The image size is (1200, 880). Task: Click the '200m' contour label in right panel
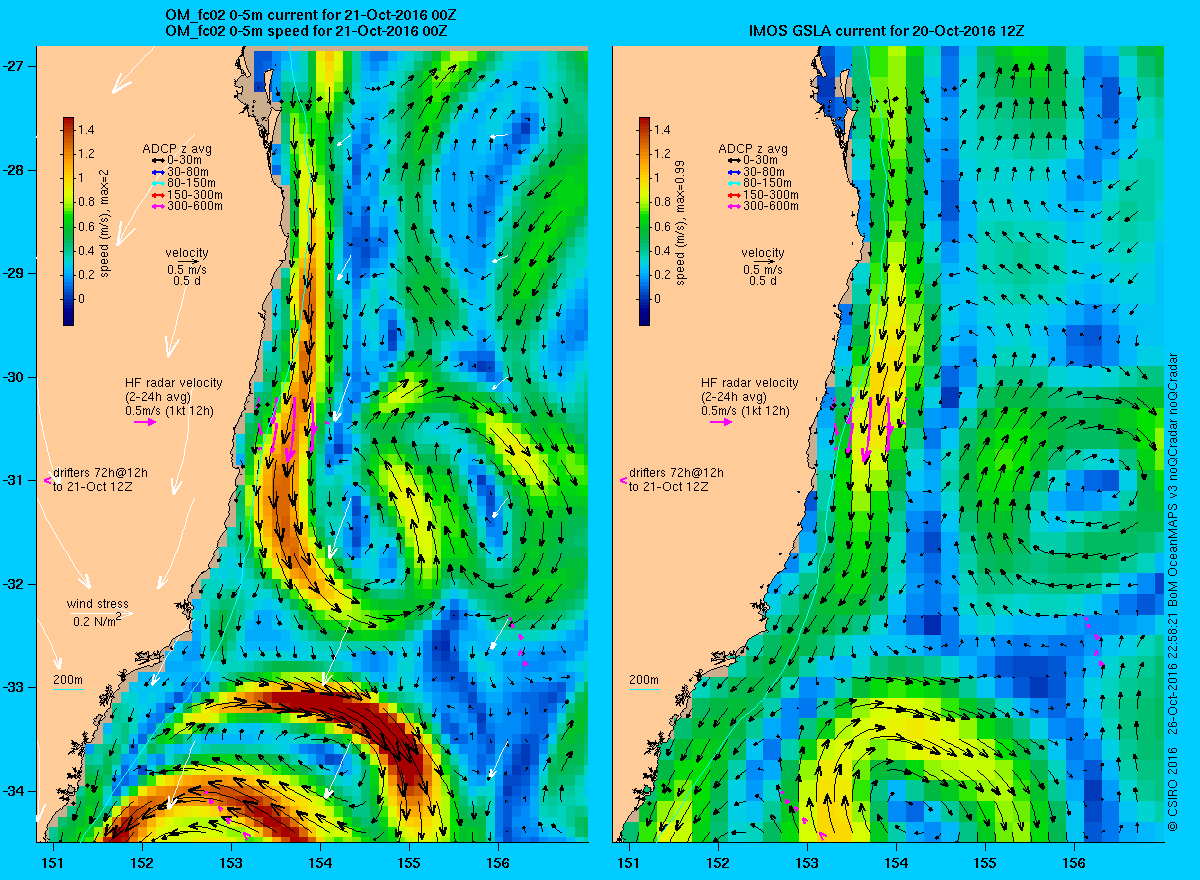click(x=643, y=681)
